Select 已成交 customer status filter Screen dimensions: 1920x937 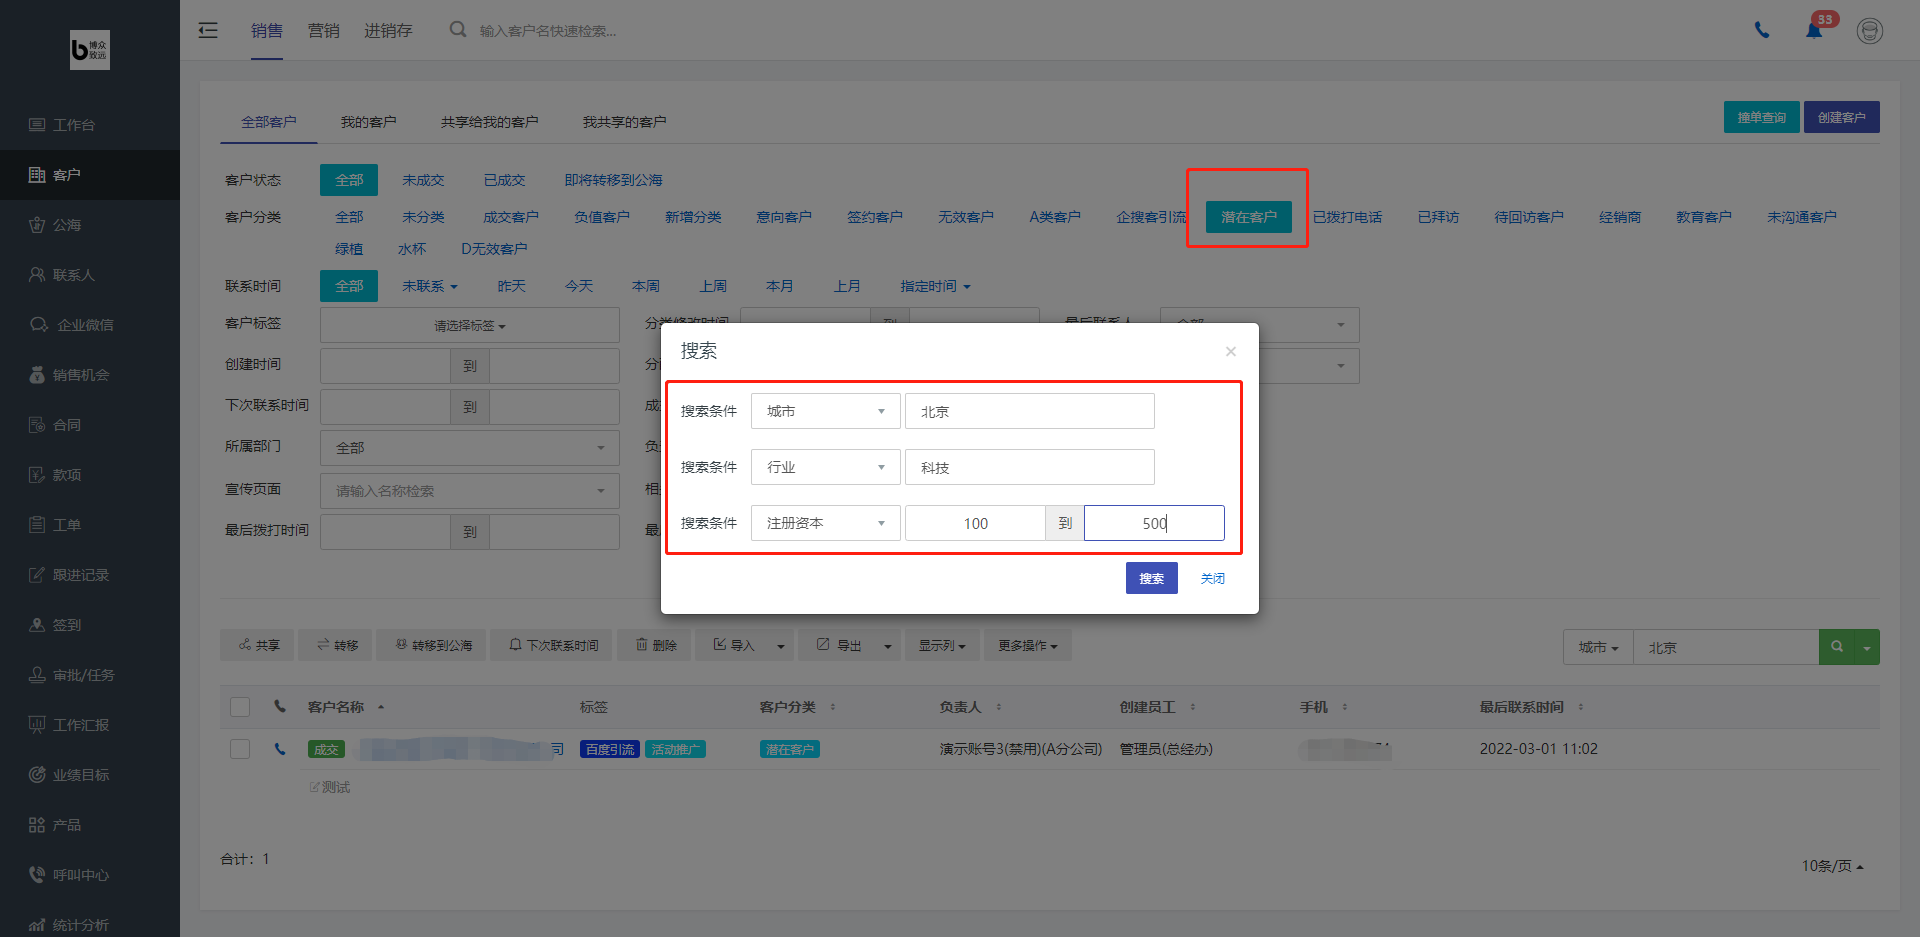tap(504, 180)
